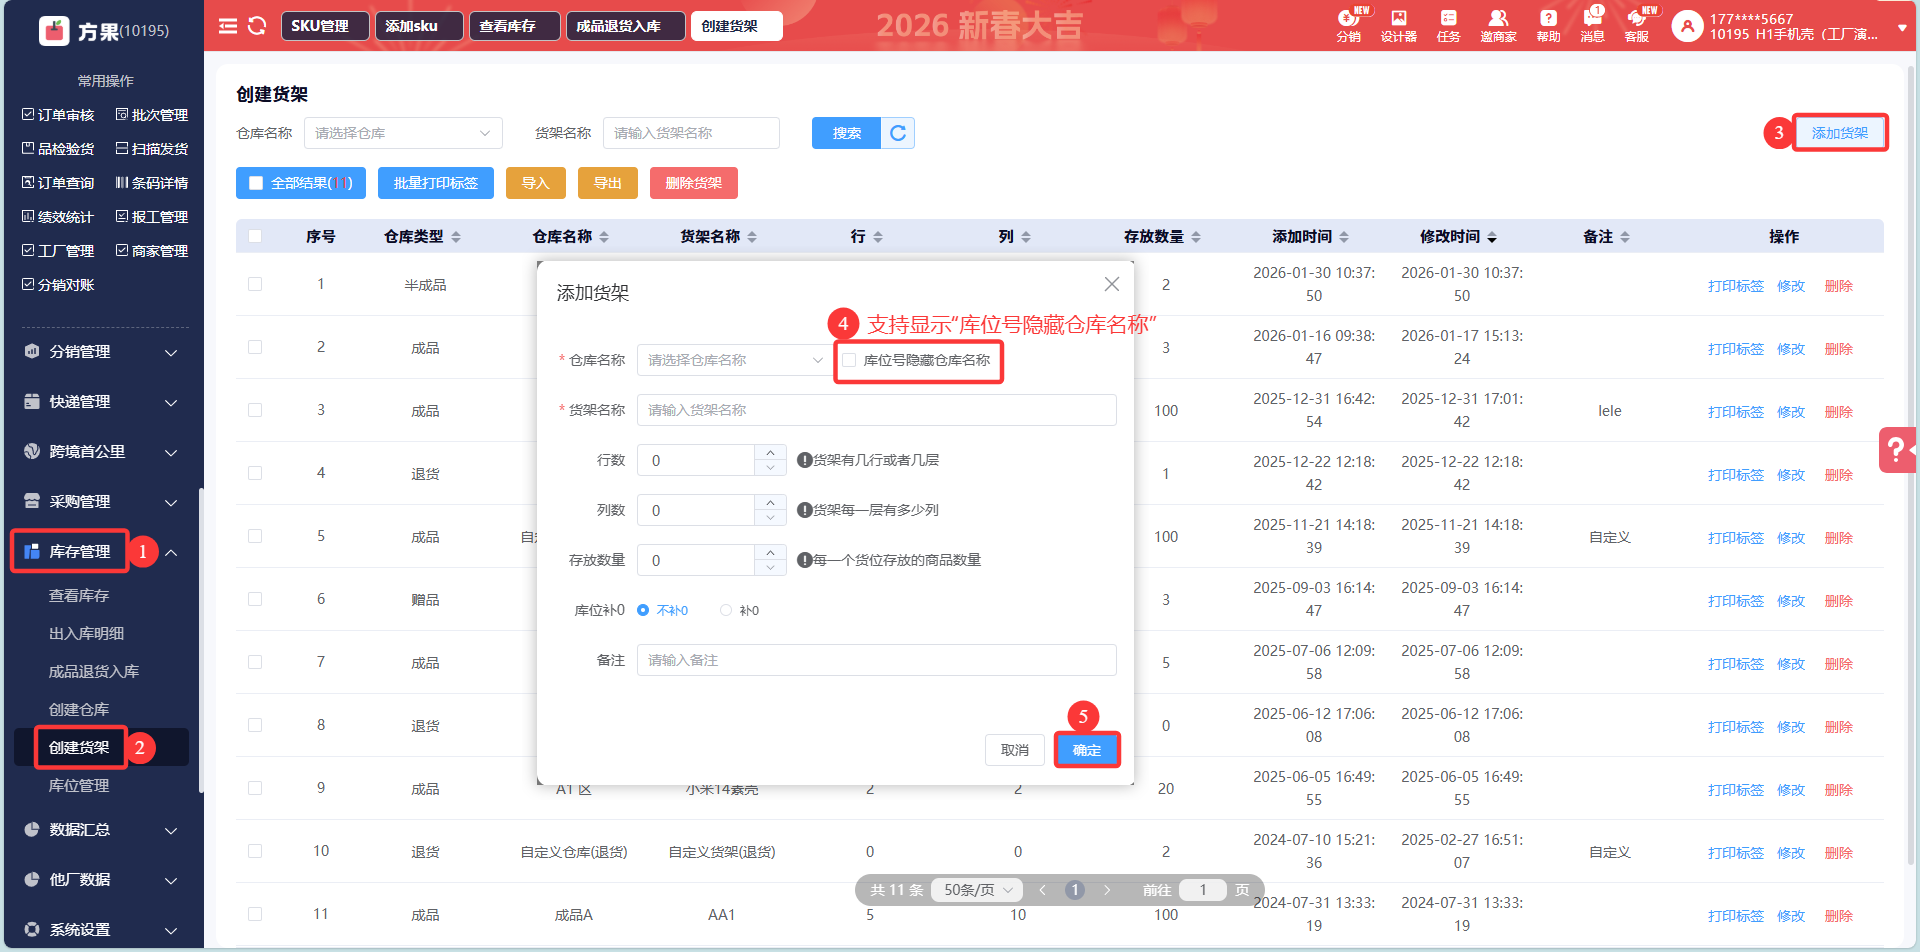Open the 消息 notifications icon
Screen dimensions: 1920x952
[1592, 25]
